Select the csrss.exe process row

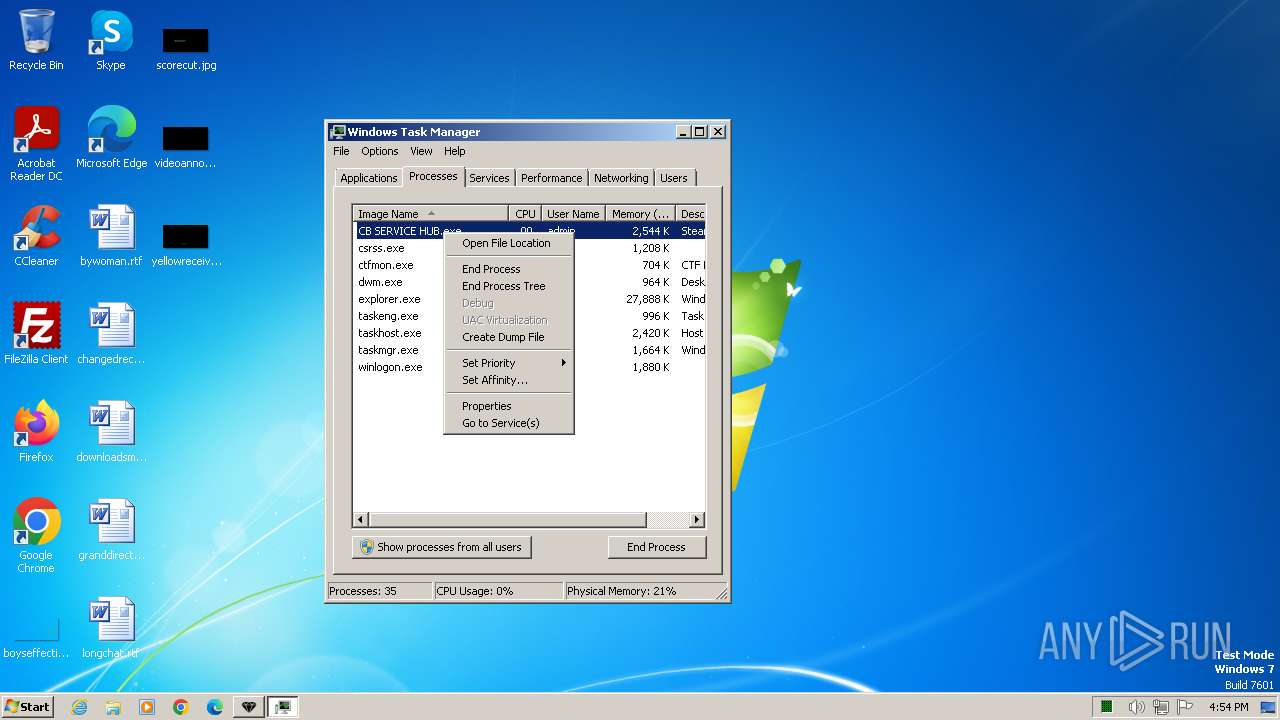coord(530,248)
